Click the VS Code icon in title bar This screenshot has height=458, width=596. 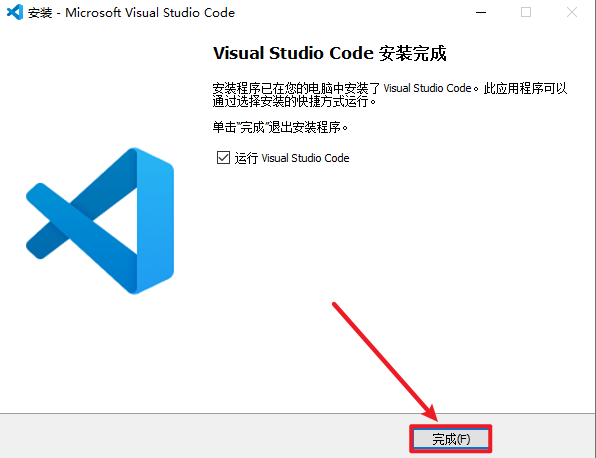(15, 12)
